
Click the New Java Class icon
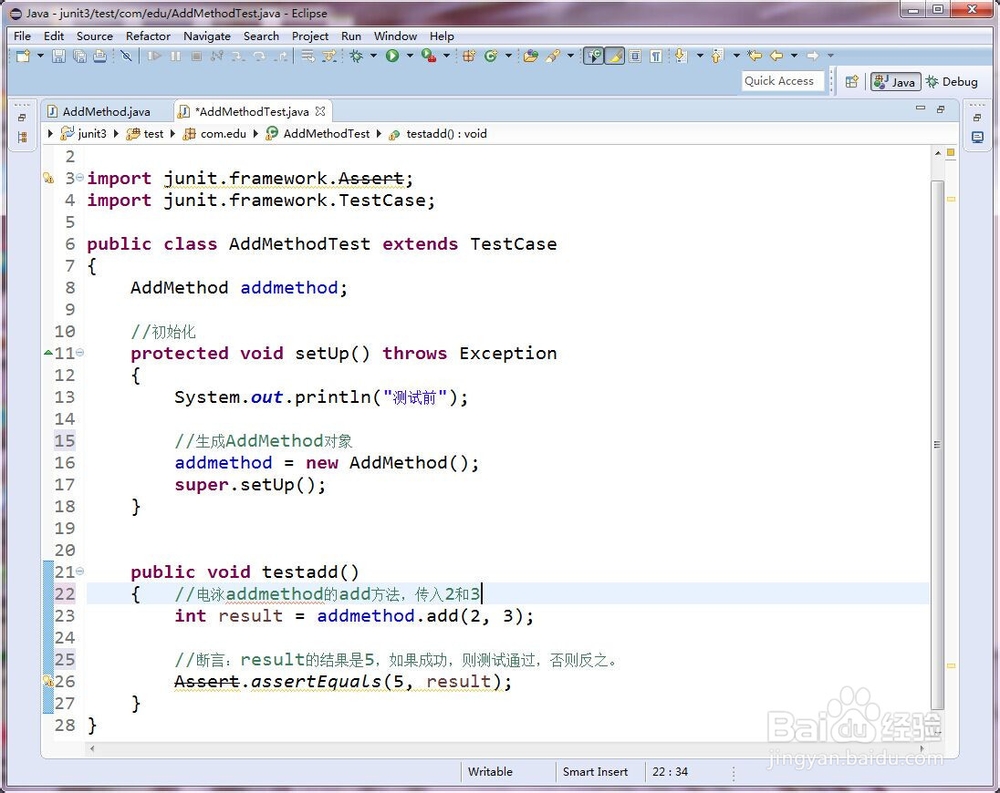click(490, 56)
